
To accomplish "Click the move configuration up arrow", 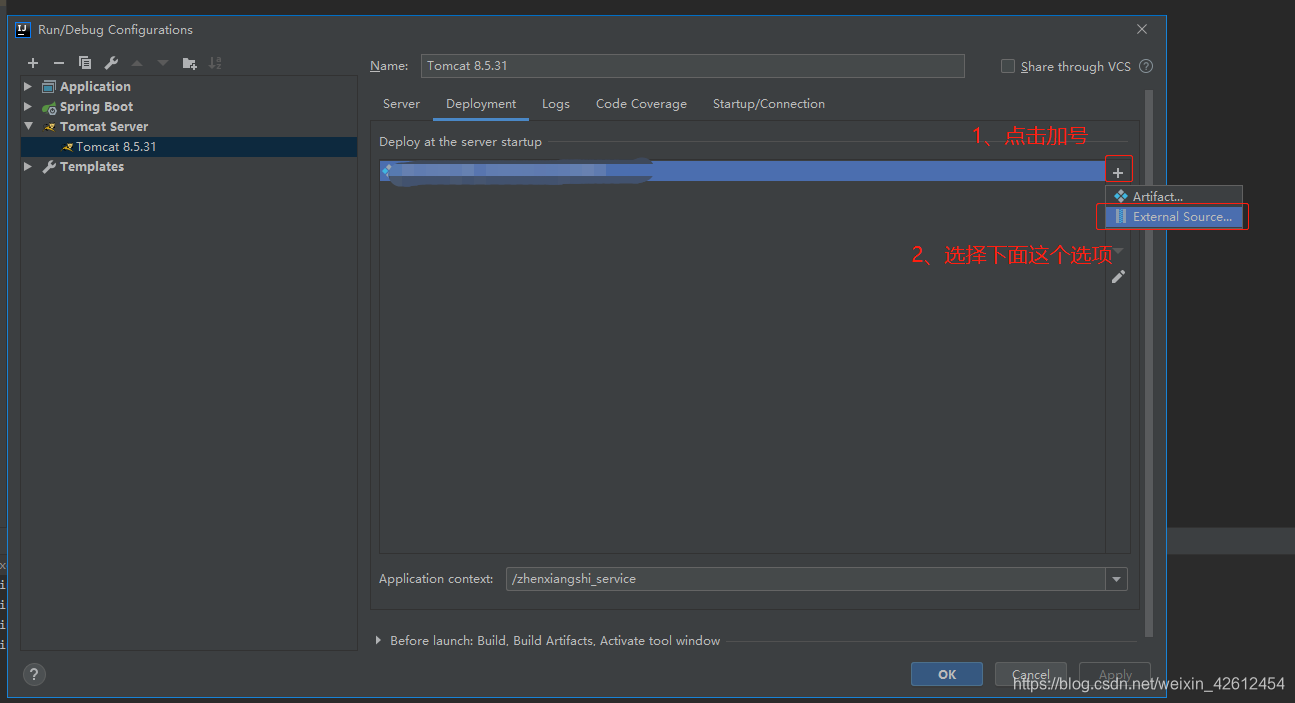I will pyautogui.click(x=137, y=63).
